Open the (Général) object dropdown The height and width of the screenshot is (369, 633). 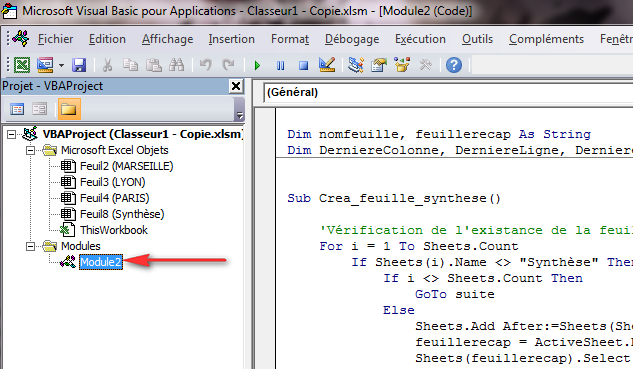click(448, 92)
